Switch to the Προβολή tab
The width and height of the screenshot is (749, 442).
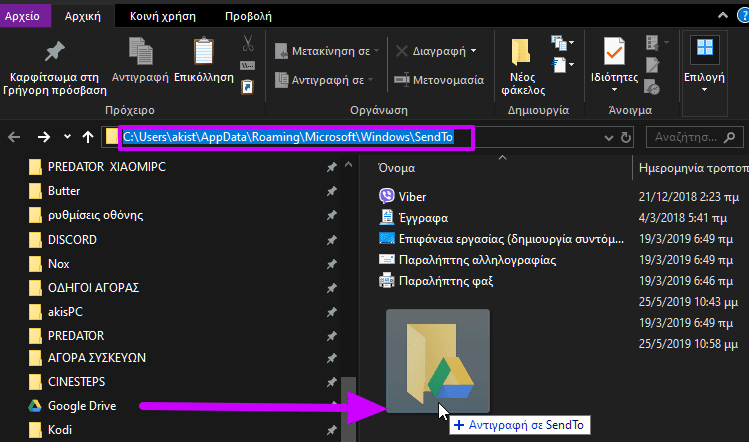(248, 16)
